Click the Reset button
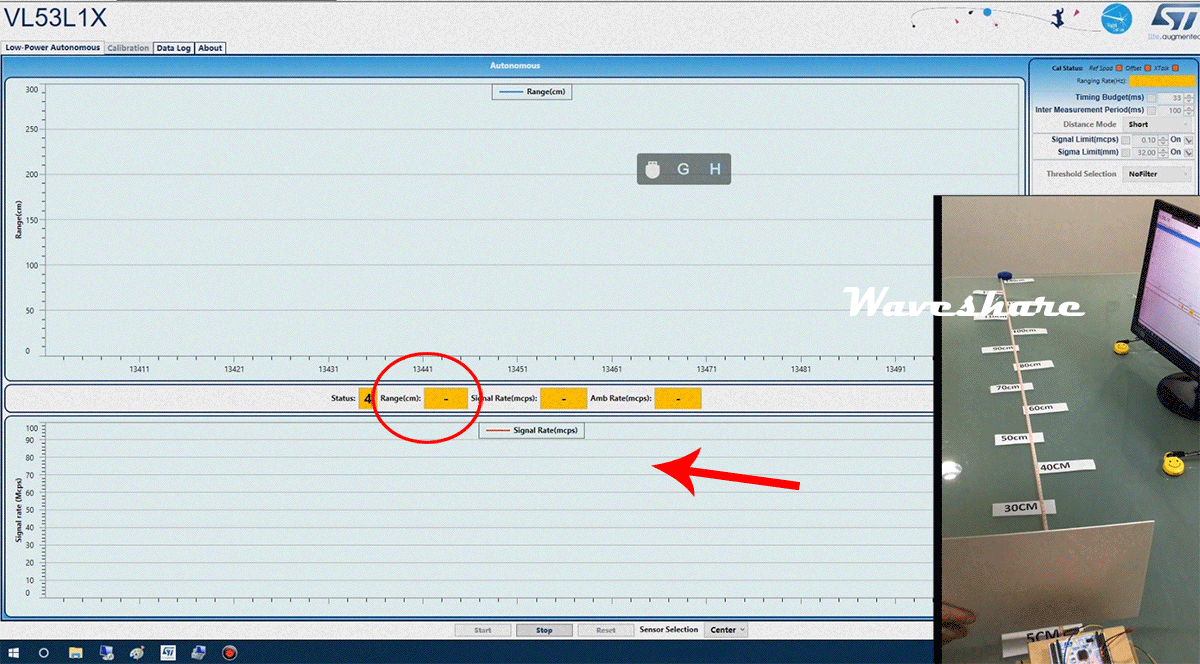Screen dimensions: 1200x664 tap(605, 630)
